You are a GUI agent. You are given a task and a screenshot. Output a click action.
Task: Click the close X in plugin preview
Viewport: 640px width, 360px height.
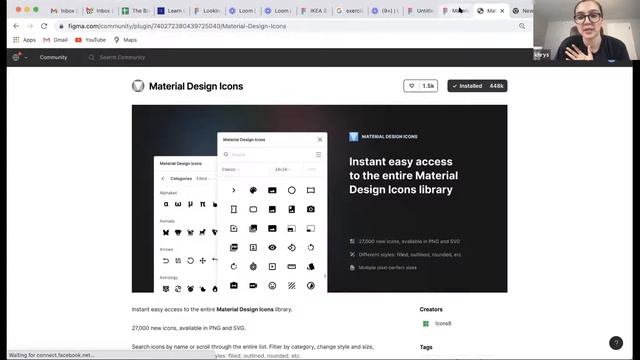[x=320, y=140]
